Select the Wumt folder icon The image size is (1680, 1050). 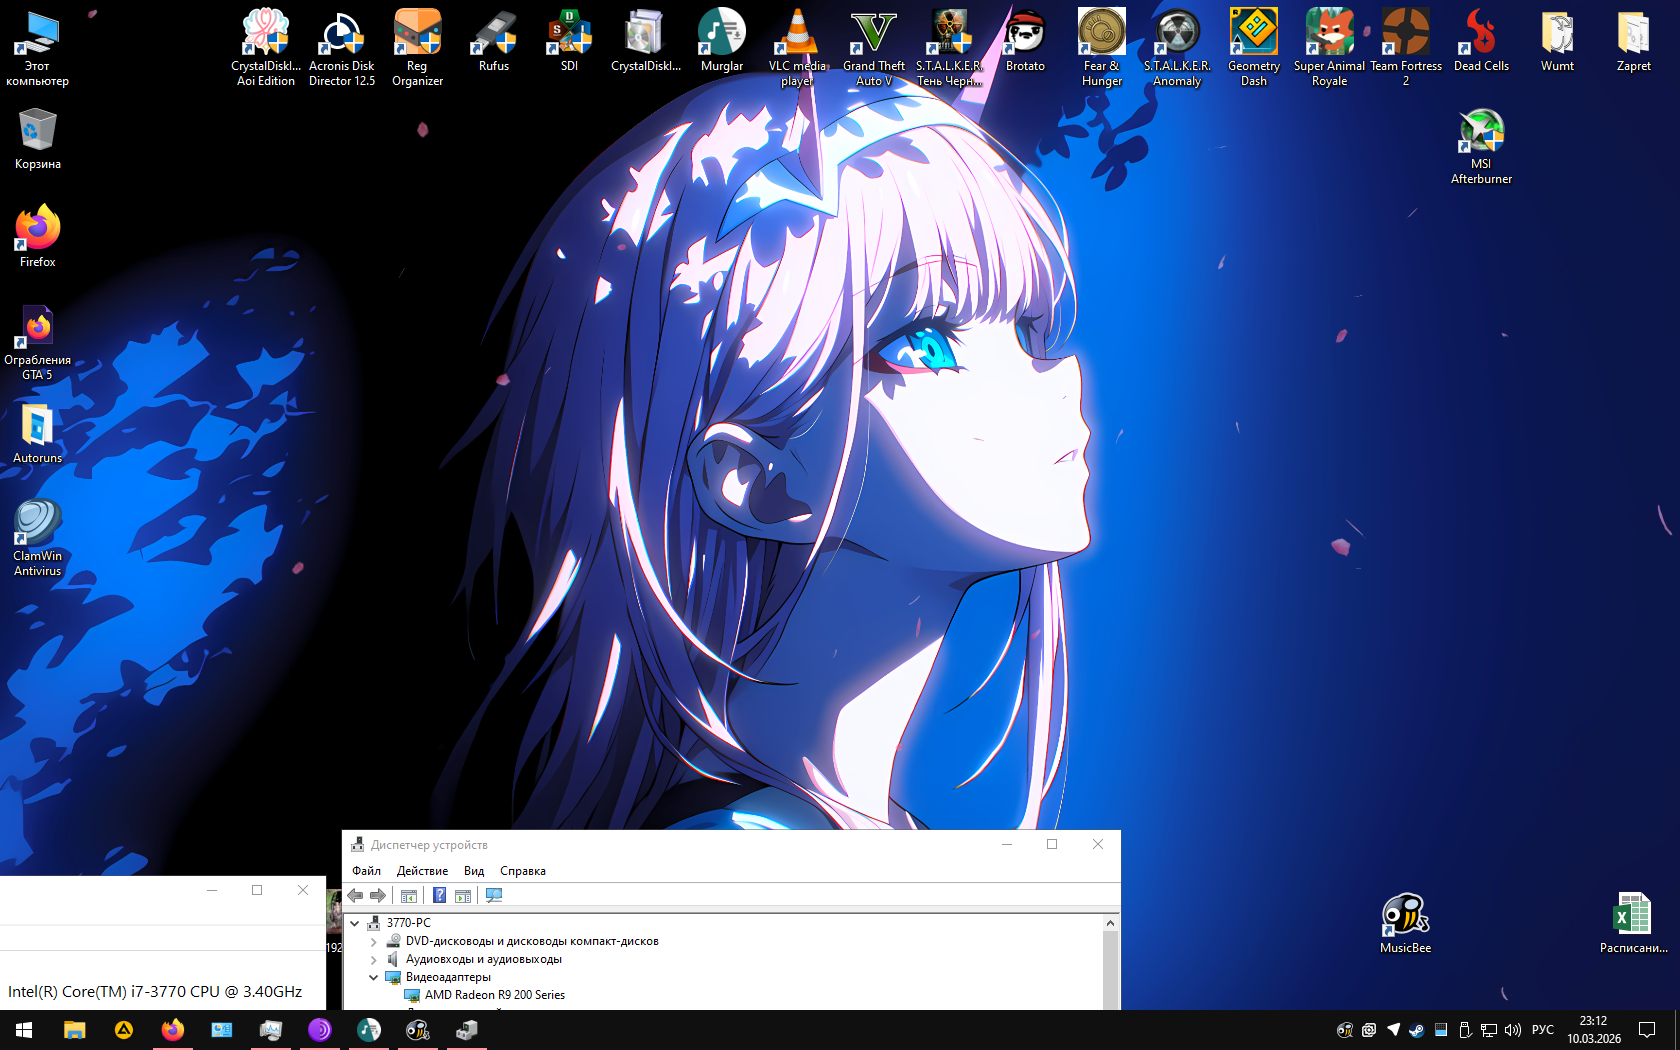1557,41
